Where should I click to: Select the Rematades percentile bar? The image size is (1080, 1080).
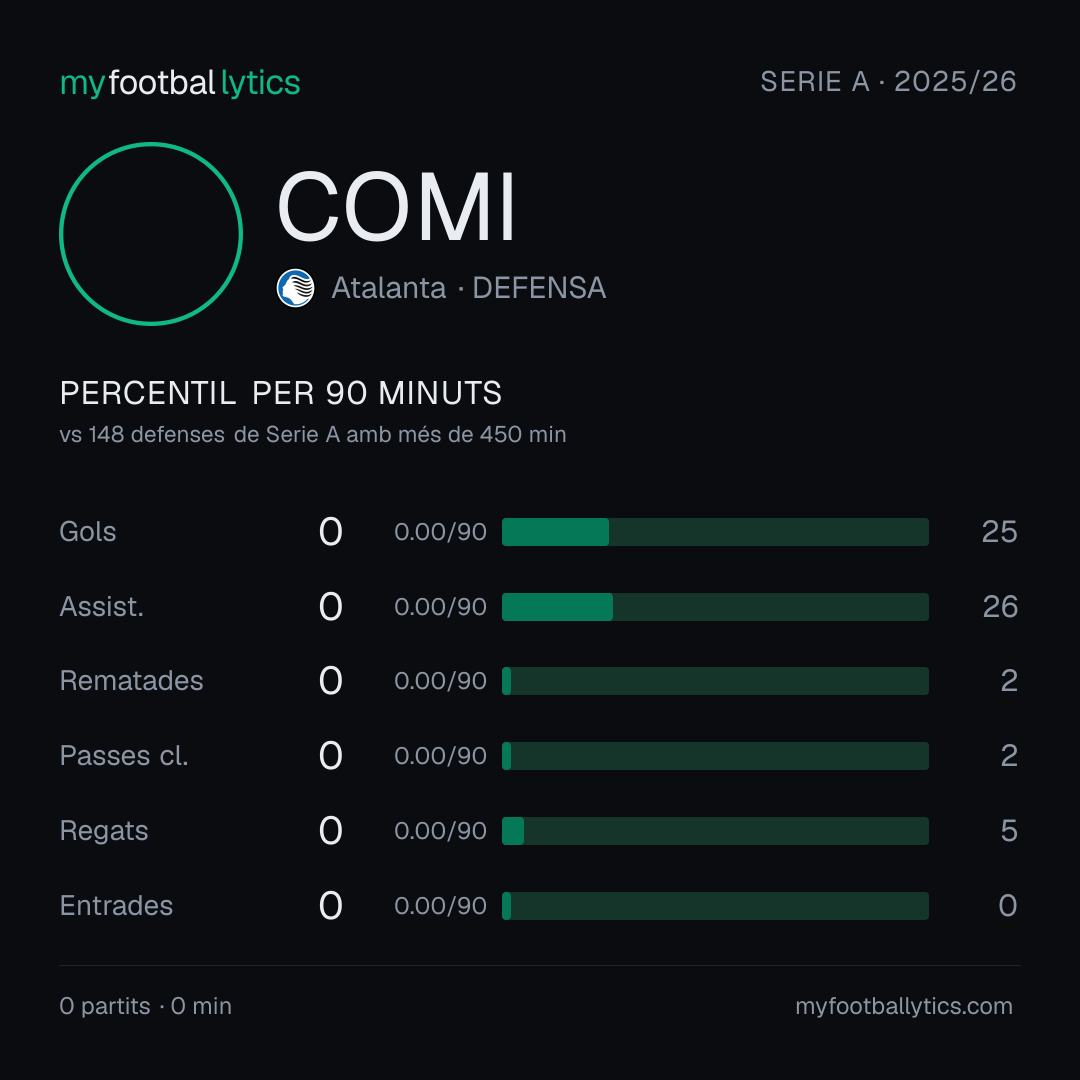pyautogui.click(x=715, y=681)
